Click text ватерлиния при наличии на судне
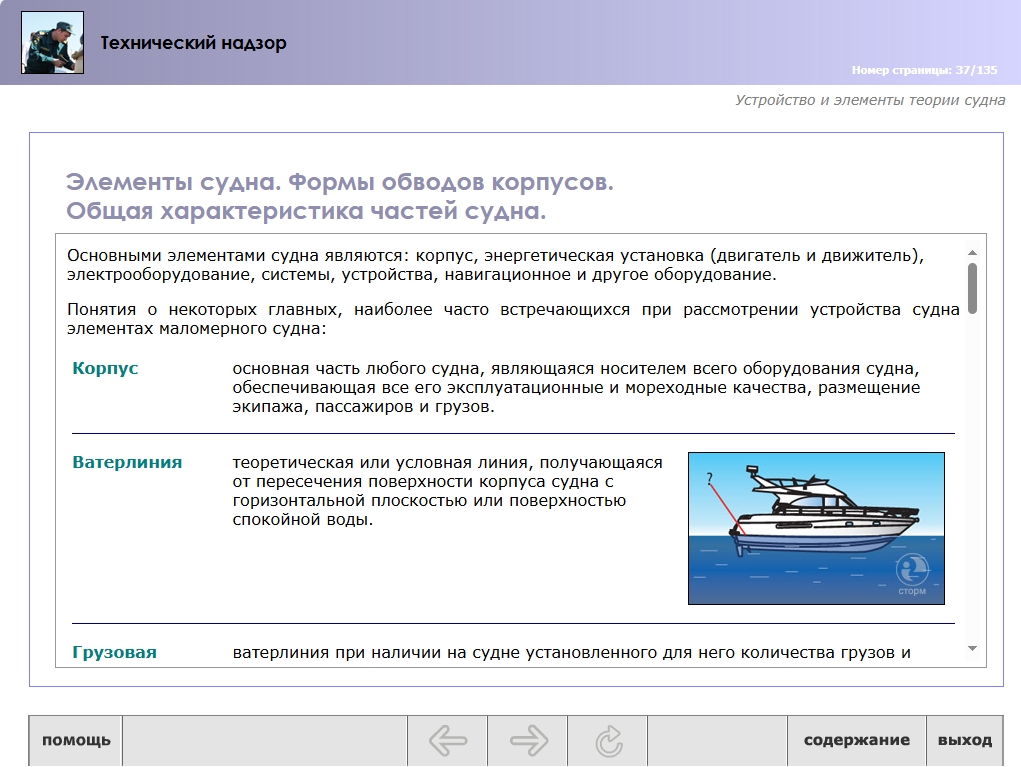Screen dimensions: 1021x767 tap(572, 652)
